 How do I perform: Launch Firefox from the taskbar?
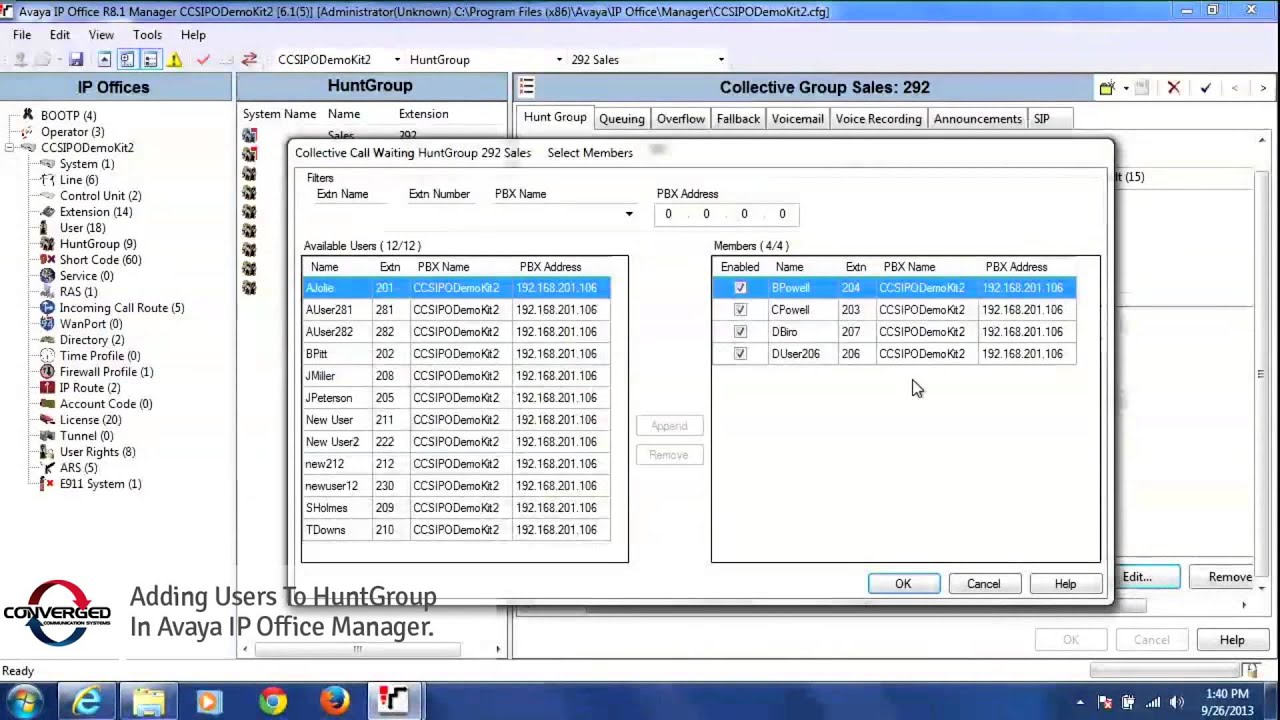point(334,701)
